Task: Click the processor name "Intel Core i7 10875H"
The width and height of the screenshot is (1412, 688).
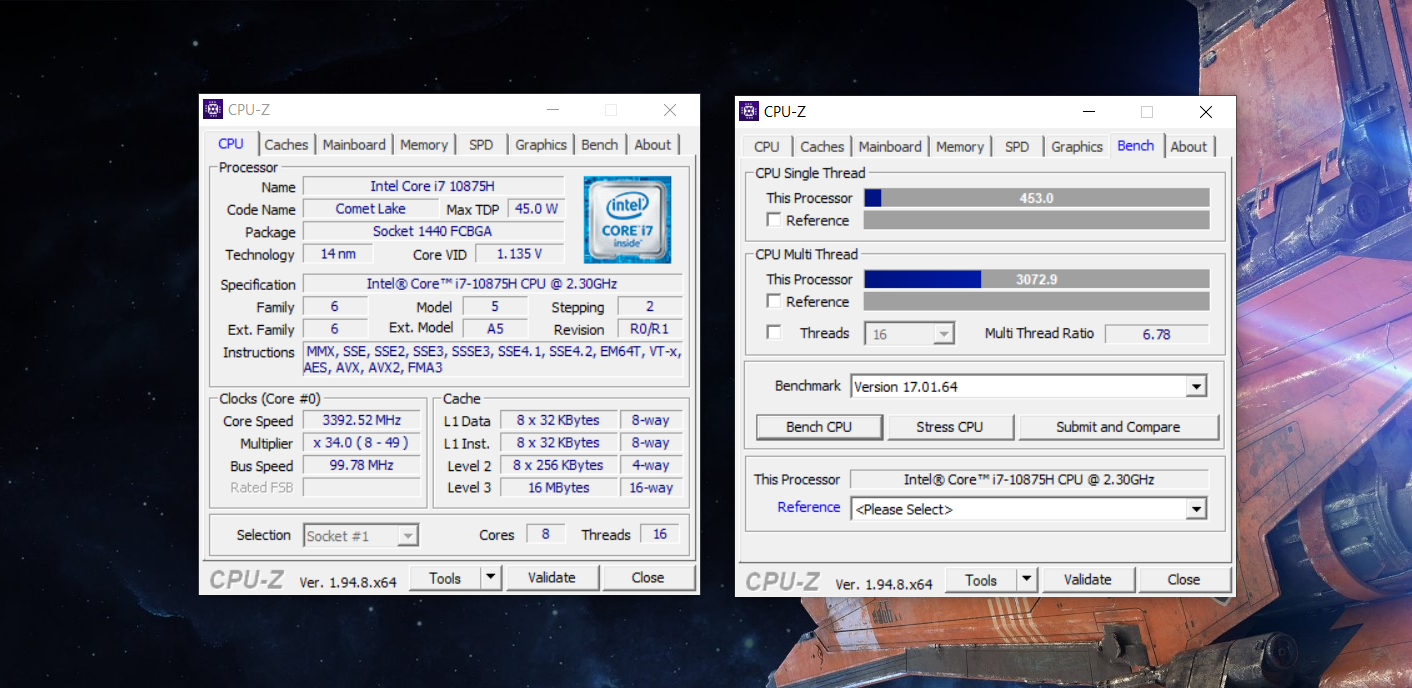Action: 433,187
